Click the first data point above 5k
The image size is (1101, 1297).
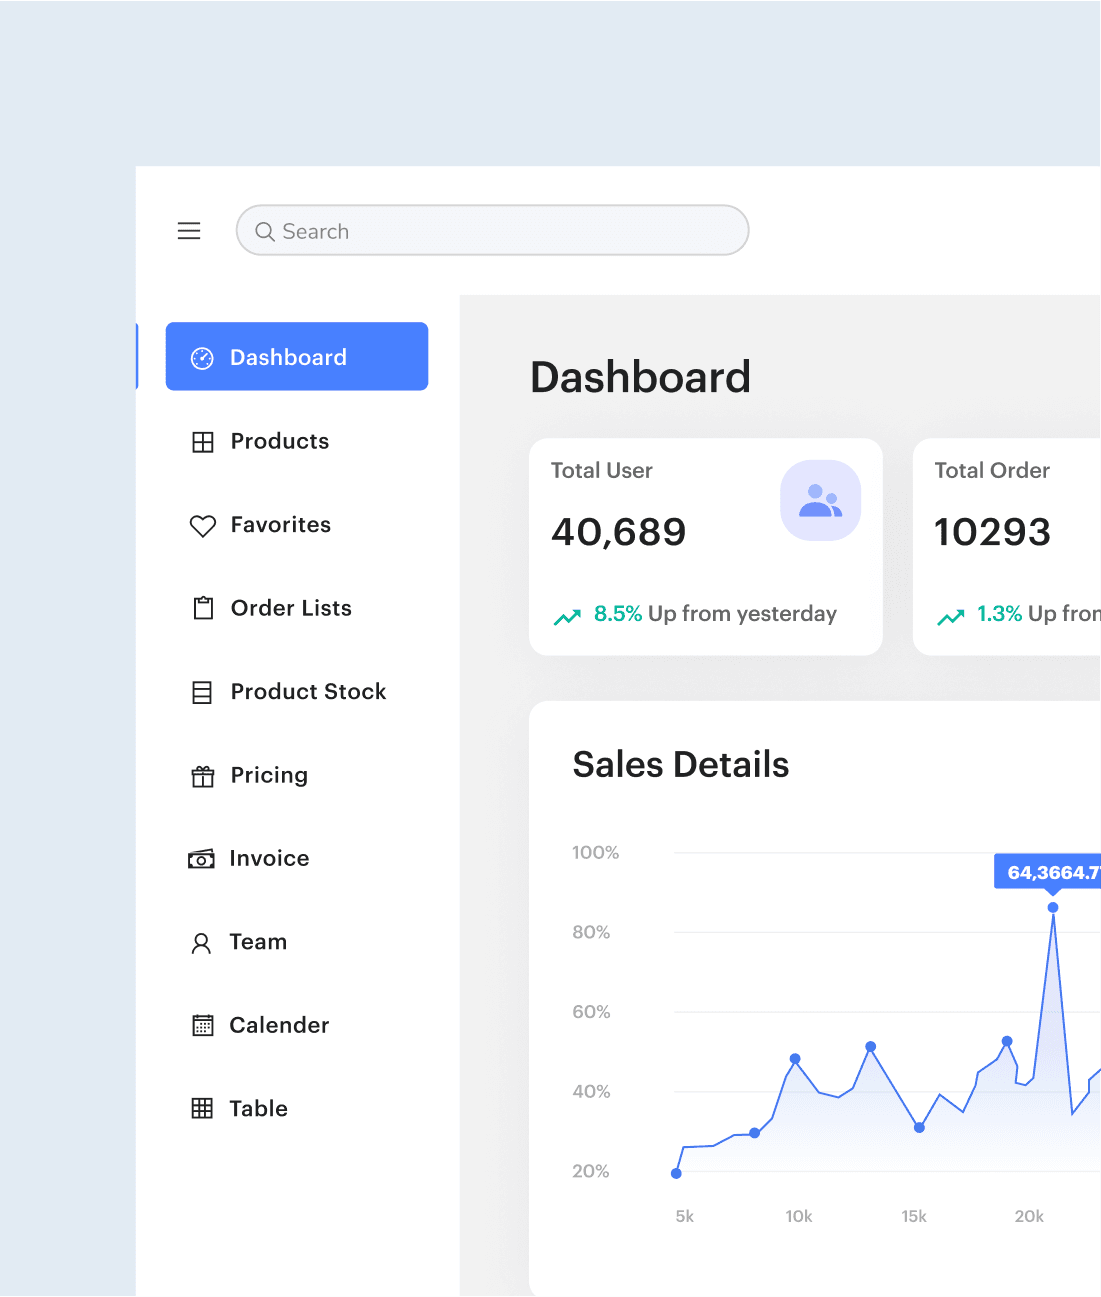(677, 1173)
